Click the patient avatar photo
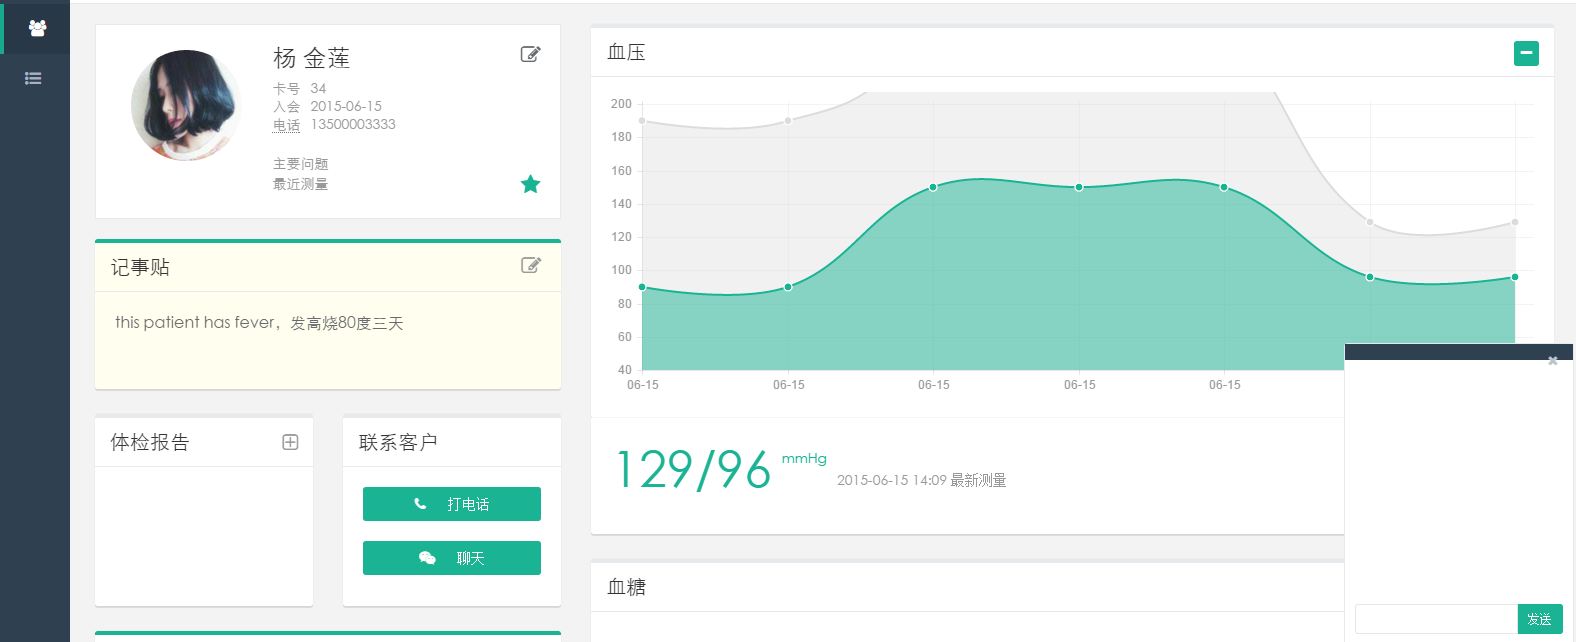 click(x=186, y=105)
